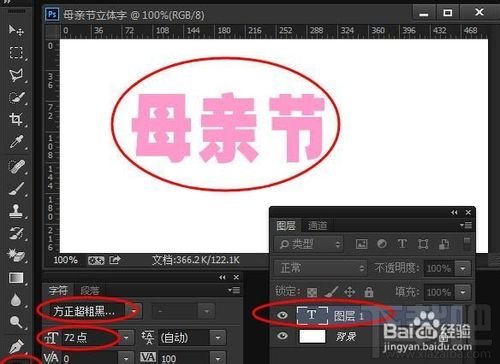The height and width of the screenshot is (364, 500).
Task: Select the Eraser tool
Action: (x=16, y=255)
